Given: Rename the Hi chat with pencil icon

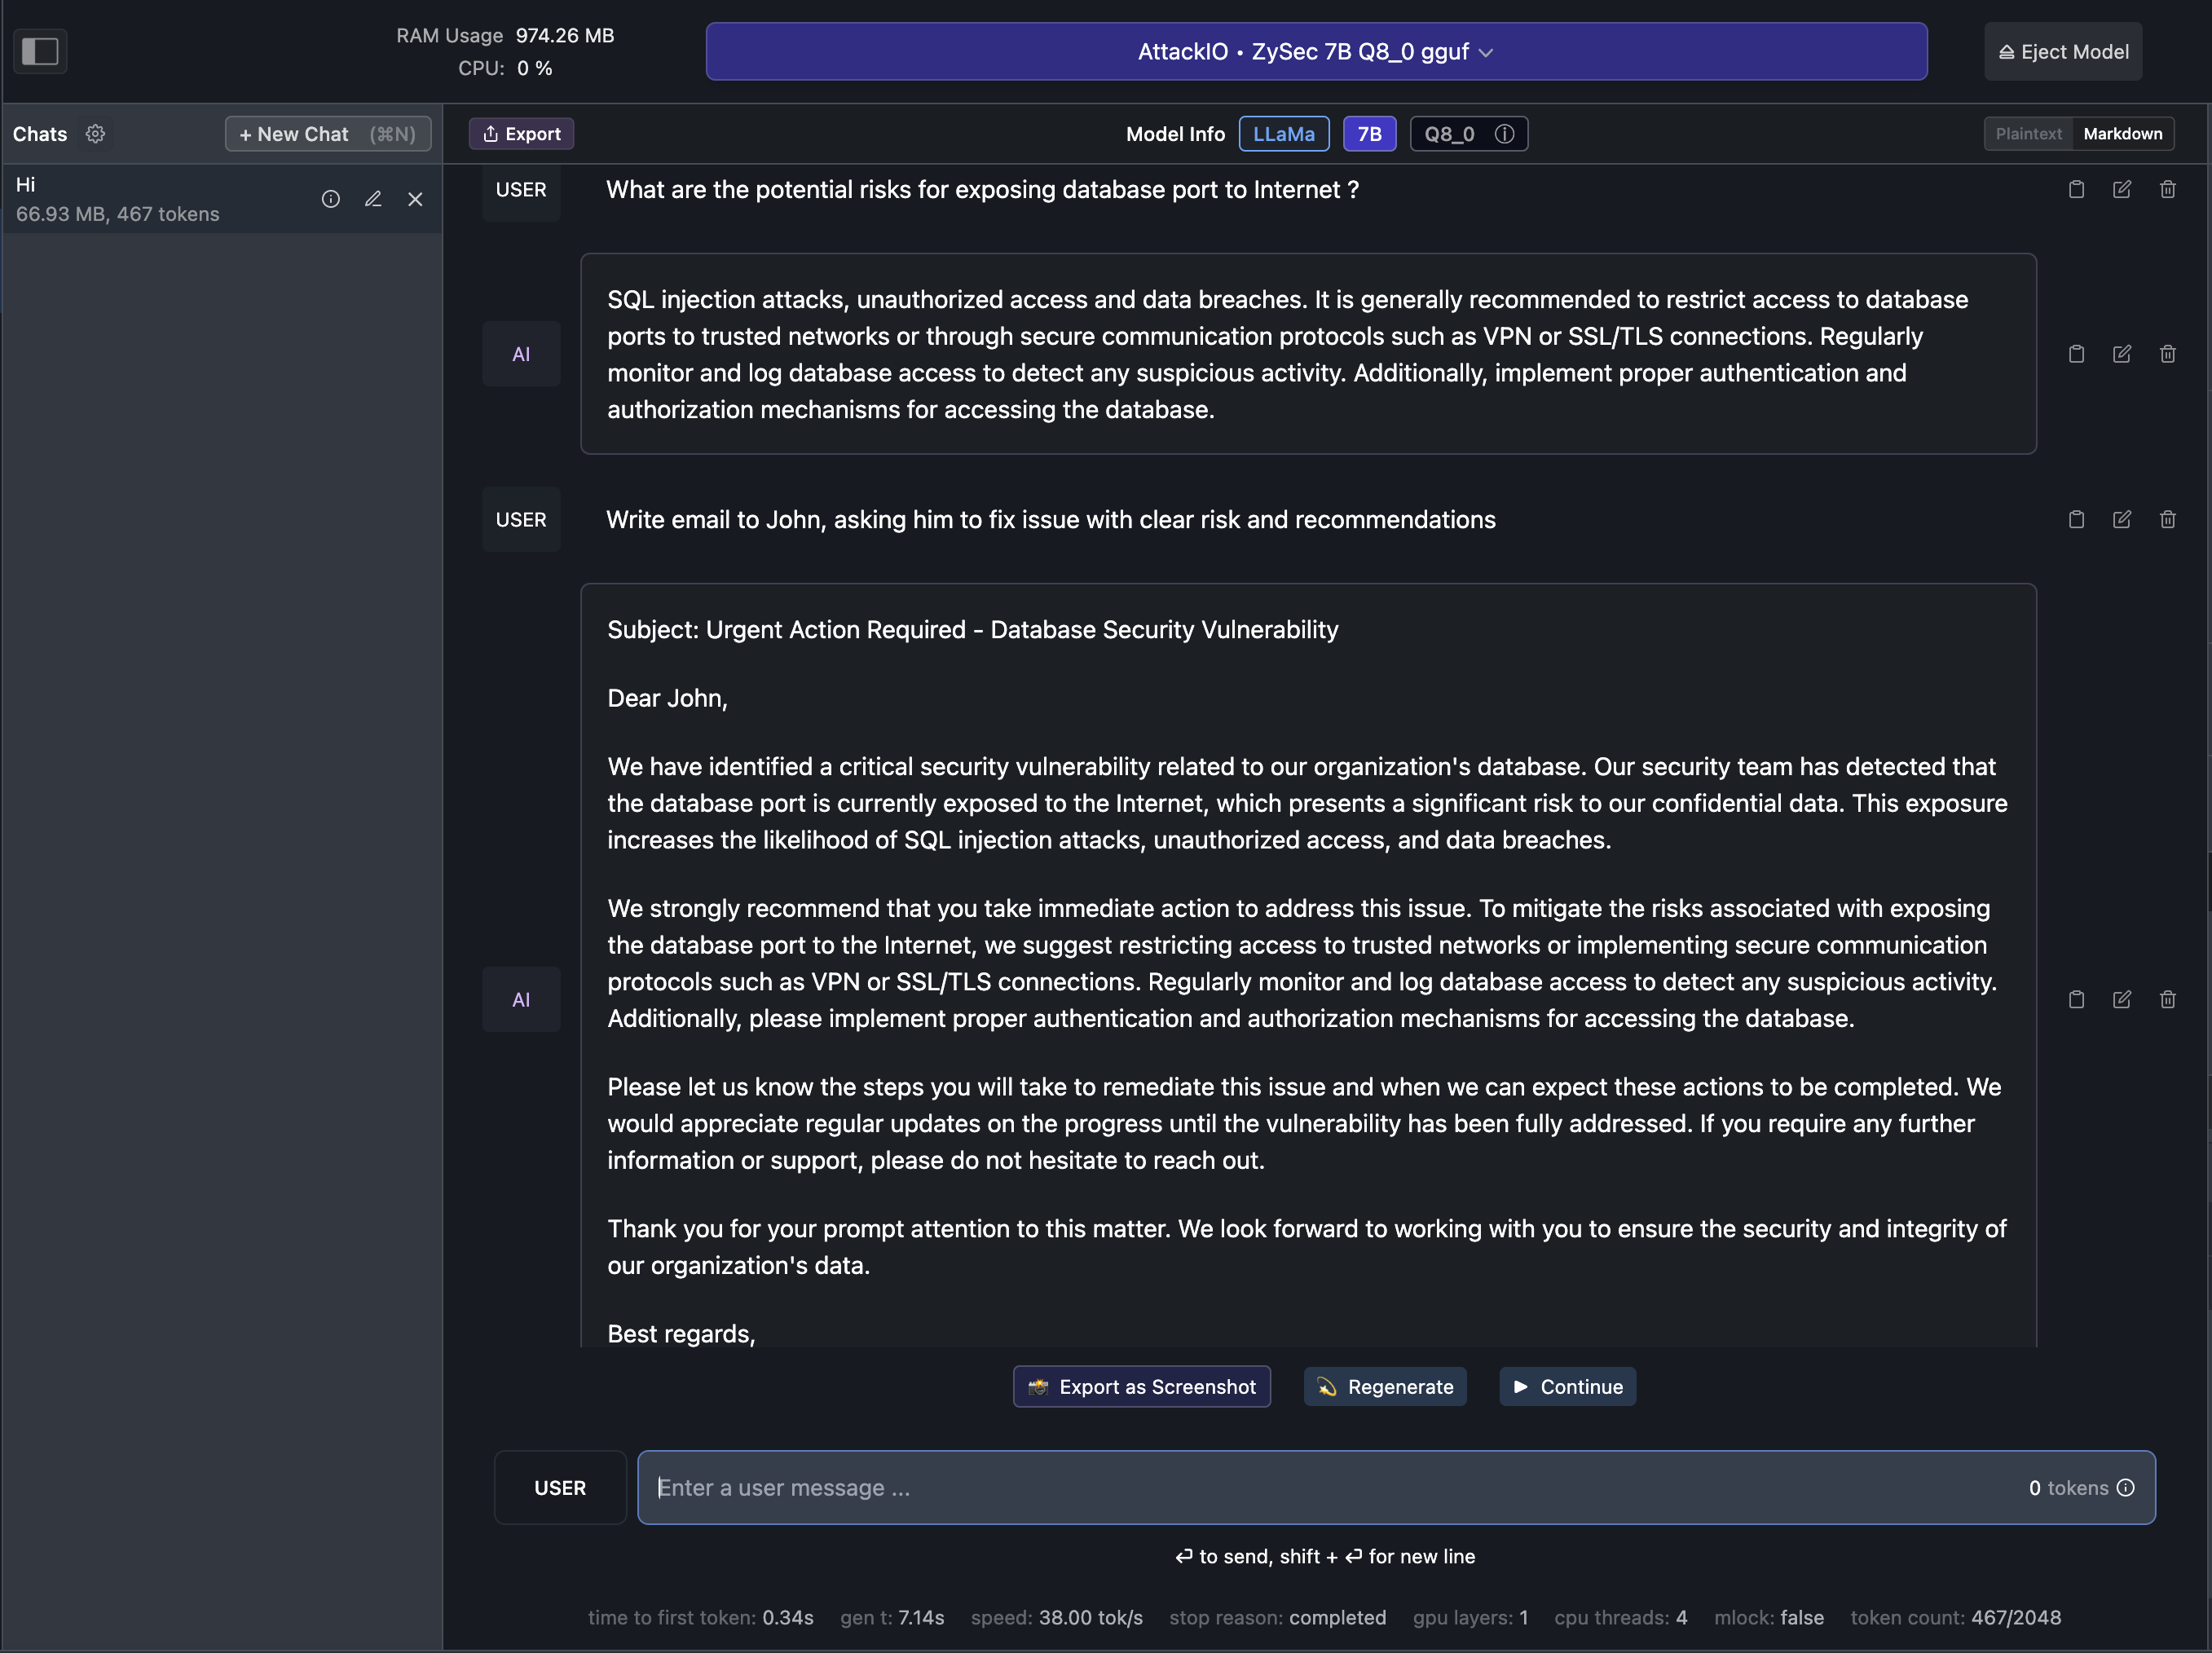Looking at the screenshot, I should point(373,199).
